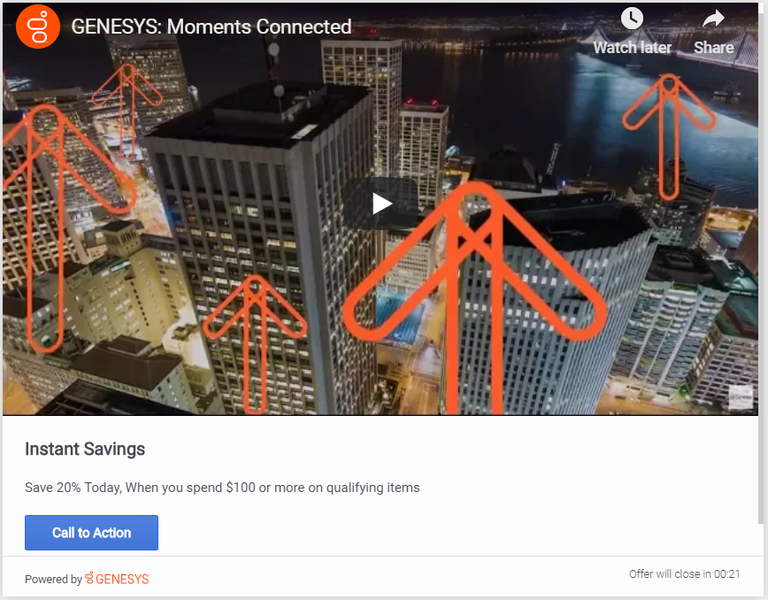Click the 'Share' text label

pos(714,48)
